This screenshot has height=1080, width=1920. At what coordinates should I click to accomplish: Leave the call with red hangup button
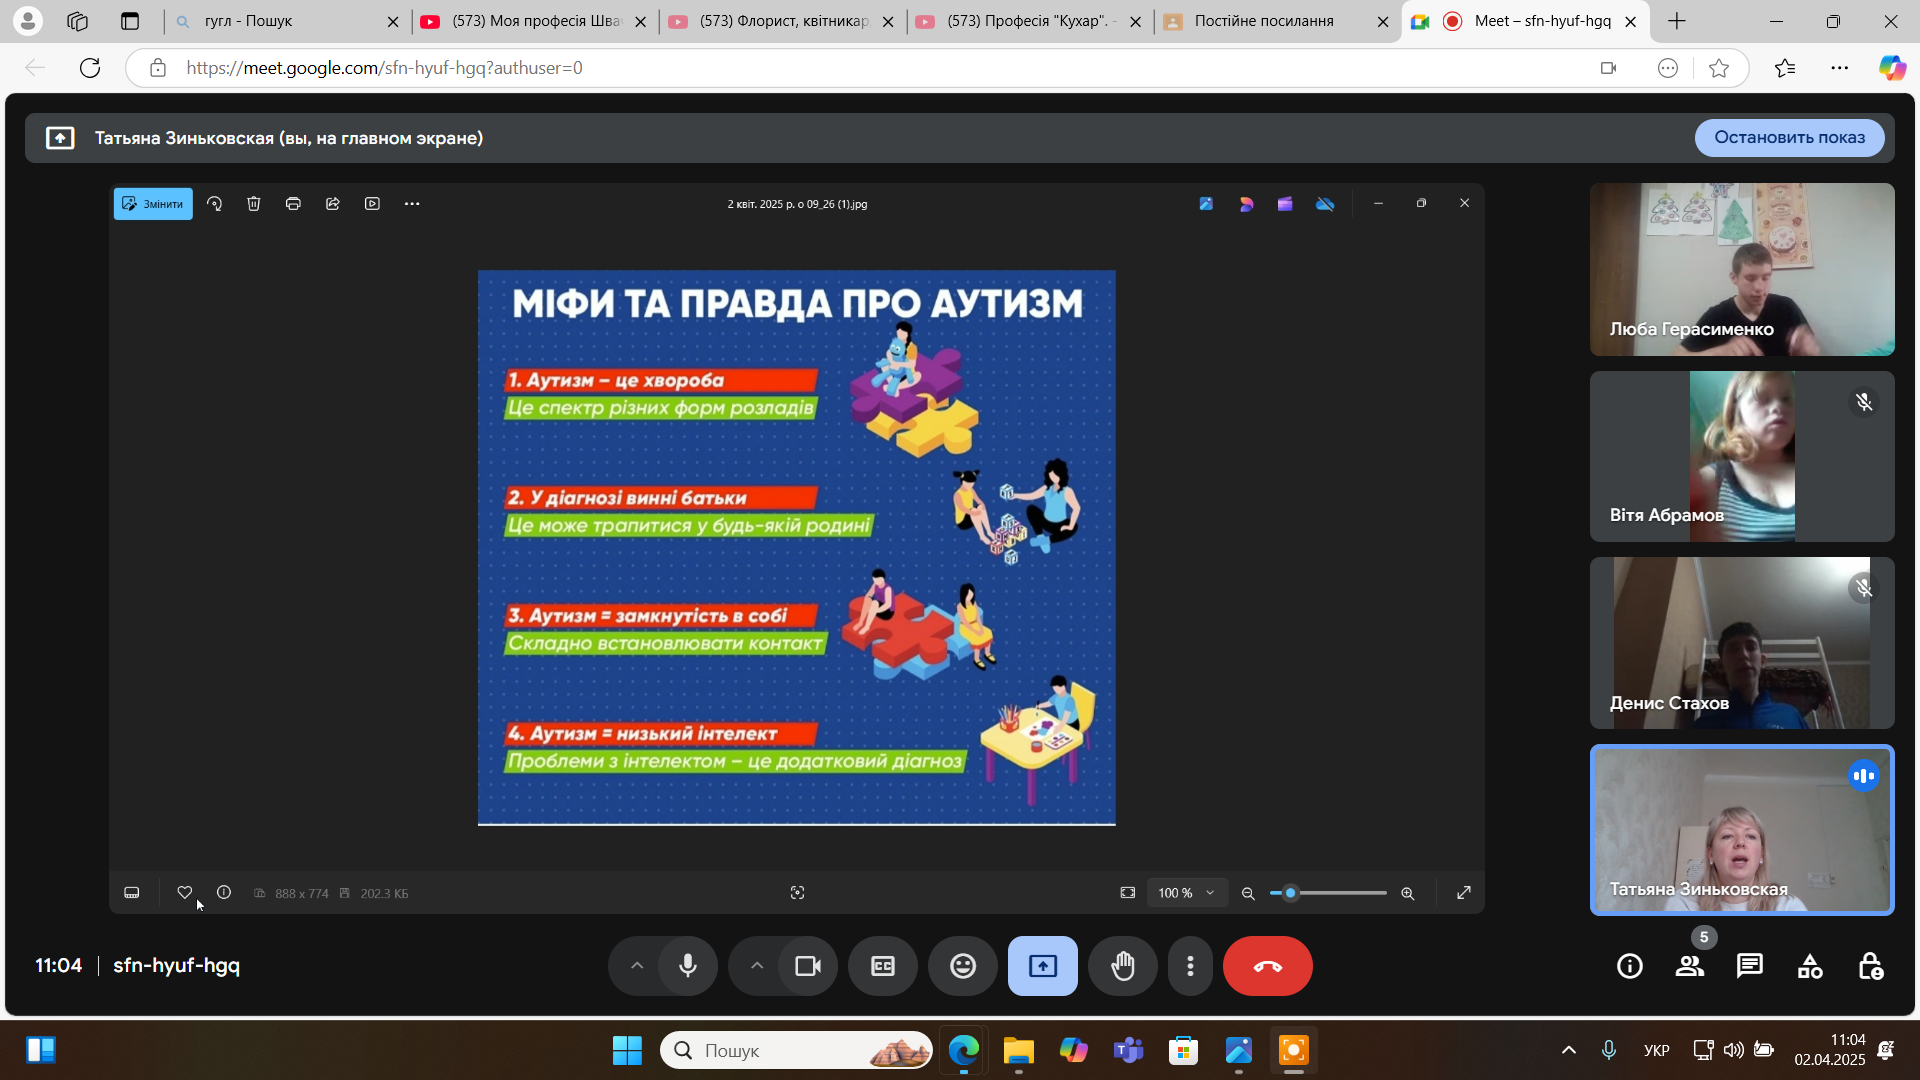[x=1268, y=966]
